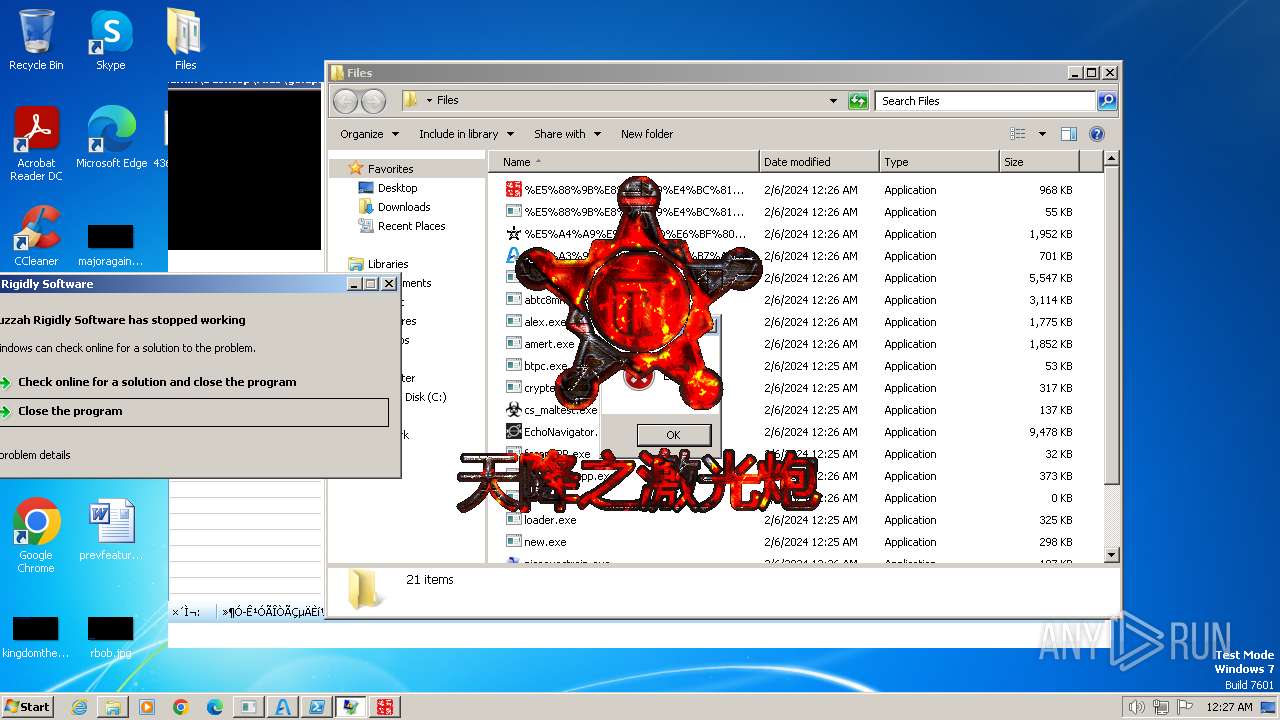This screenshot has width=1280, height=720.
Task: Choose Check online for a solution option
Action: pyautogui.click(x=157, y=382)
